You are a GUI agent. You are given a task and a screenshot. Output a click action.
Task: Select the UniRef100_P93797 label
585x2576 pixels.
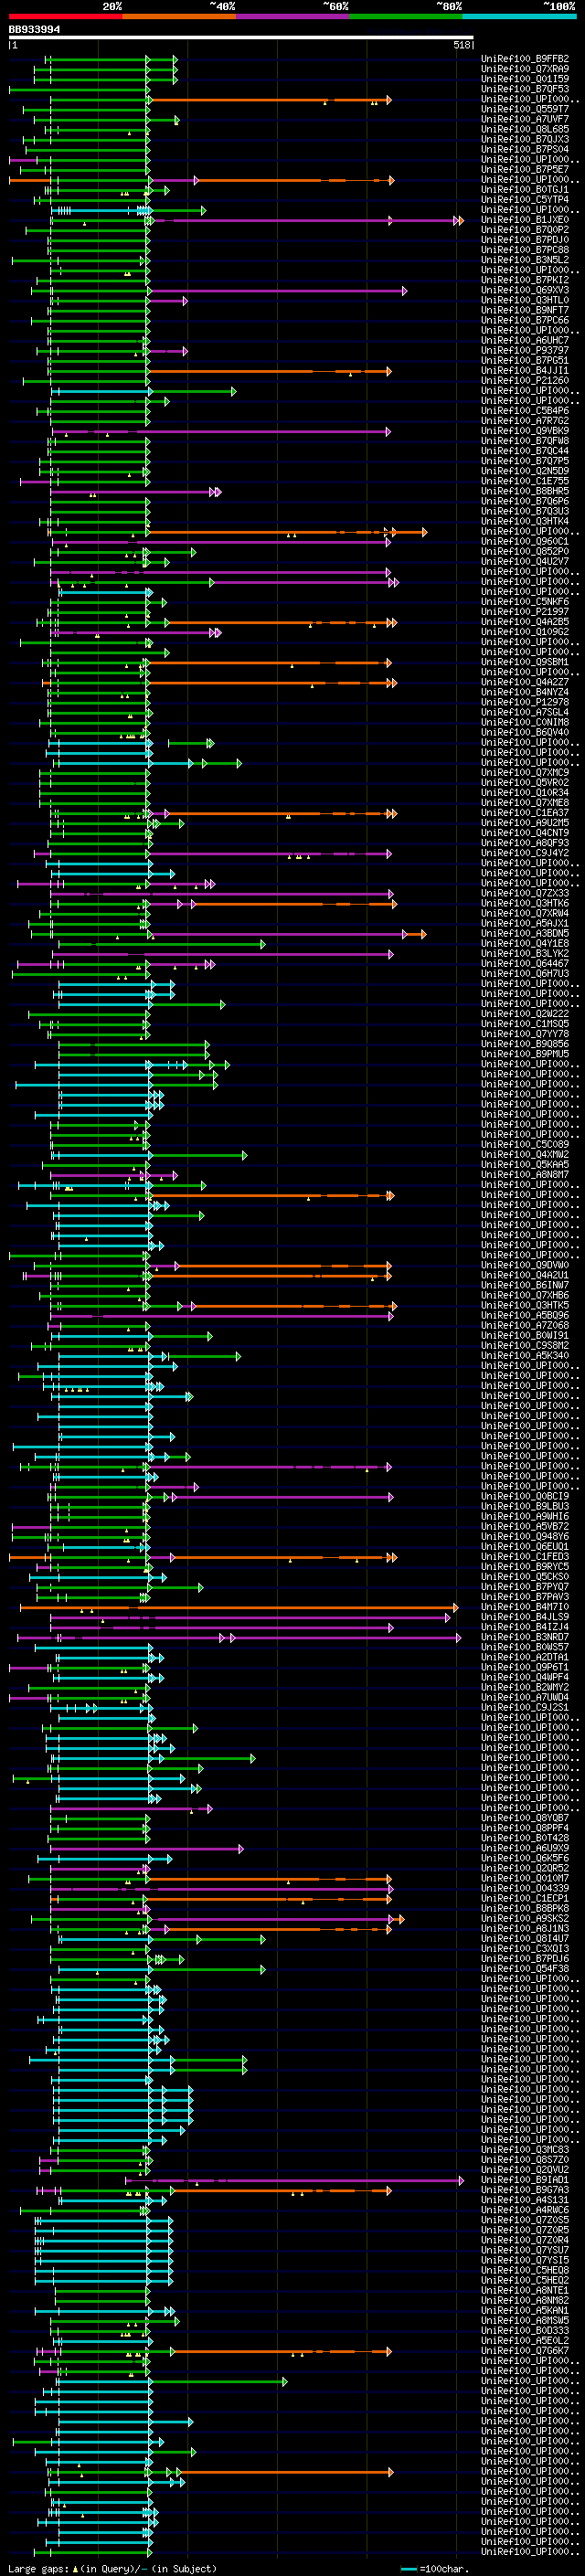(525, 351)
